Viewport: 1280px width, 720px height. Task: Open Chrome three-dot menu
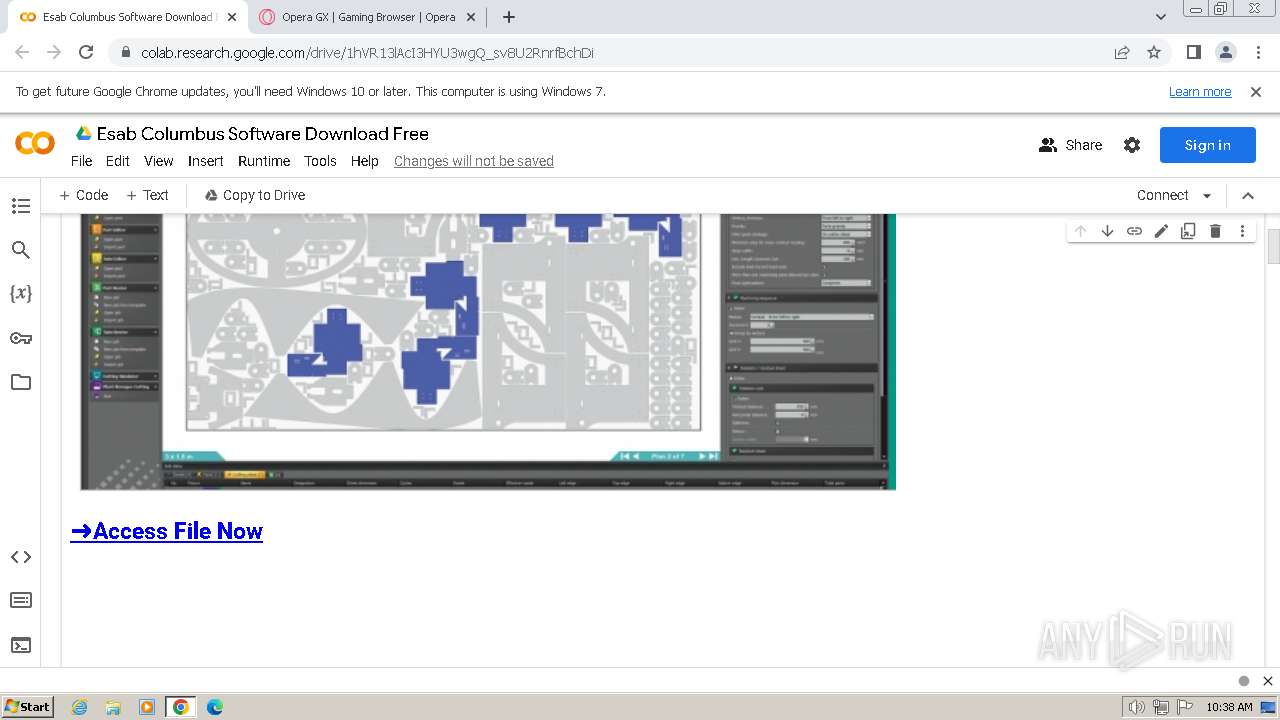1257,52
